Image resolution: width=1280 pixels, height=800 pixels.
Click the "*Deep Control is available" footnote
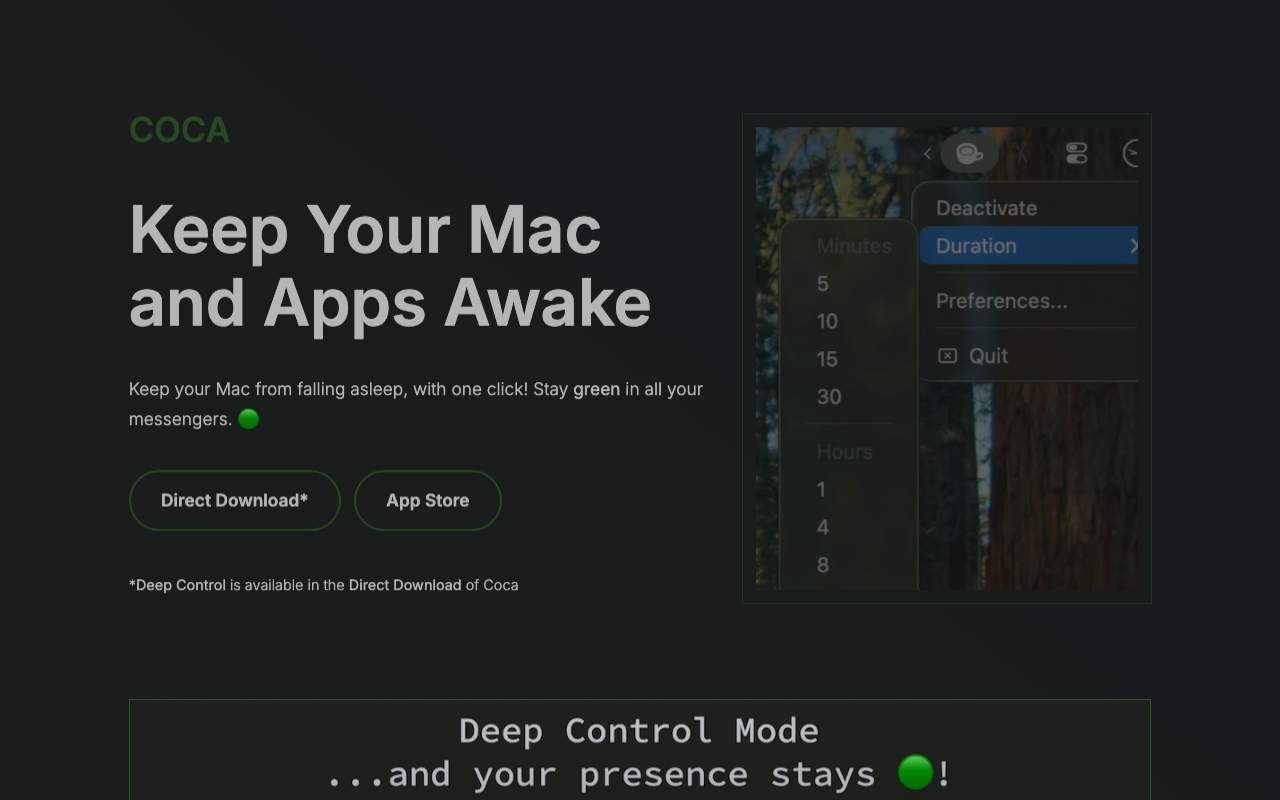click(324, 585)
